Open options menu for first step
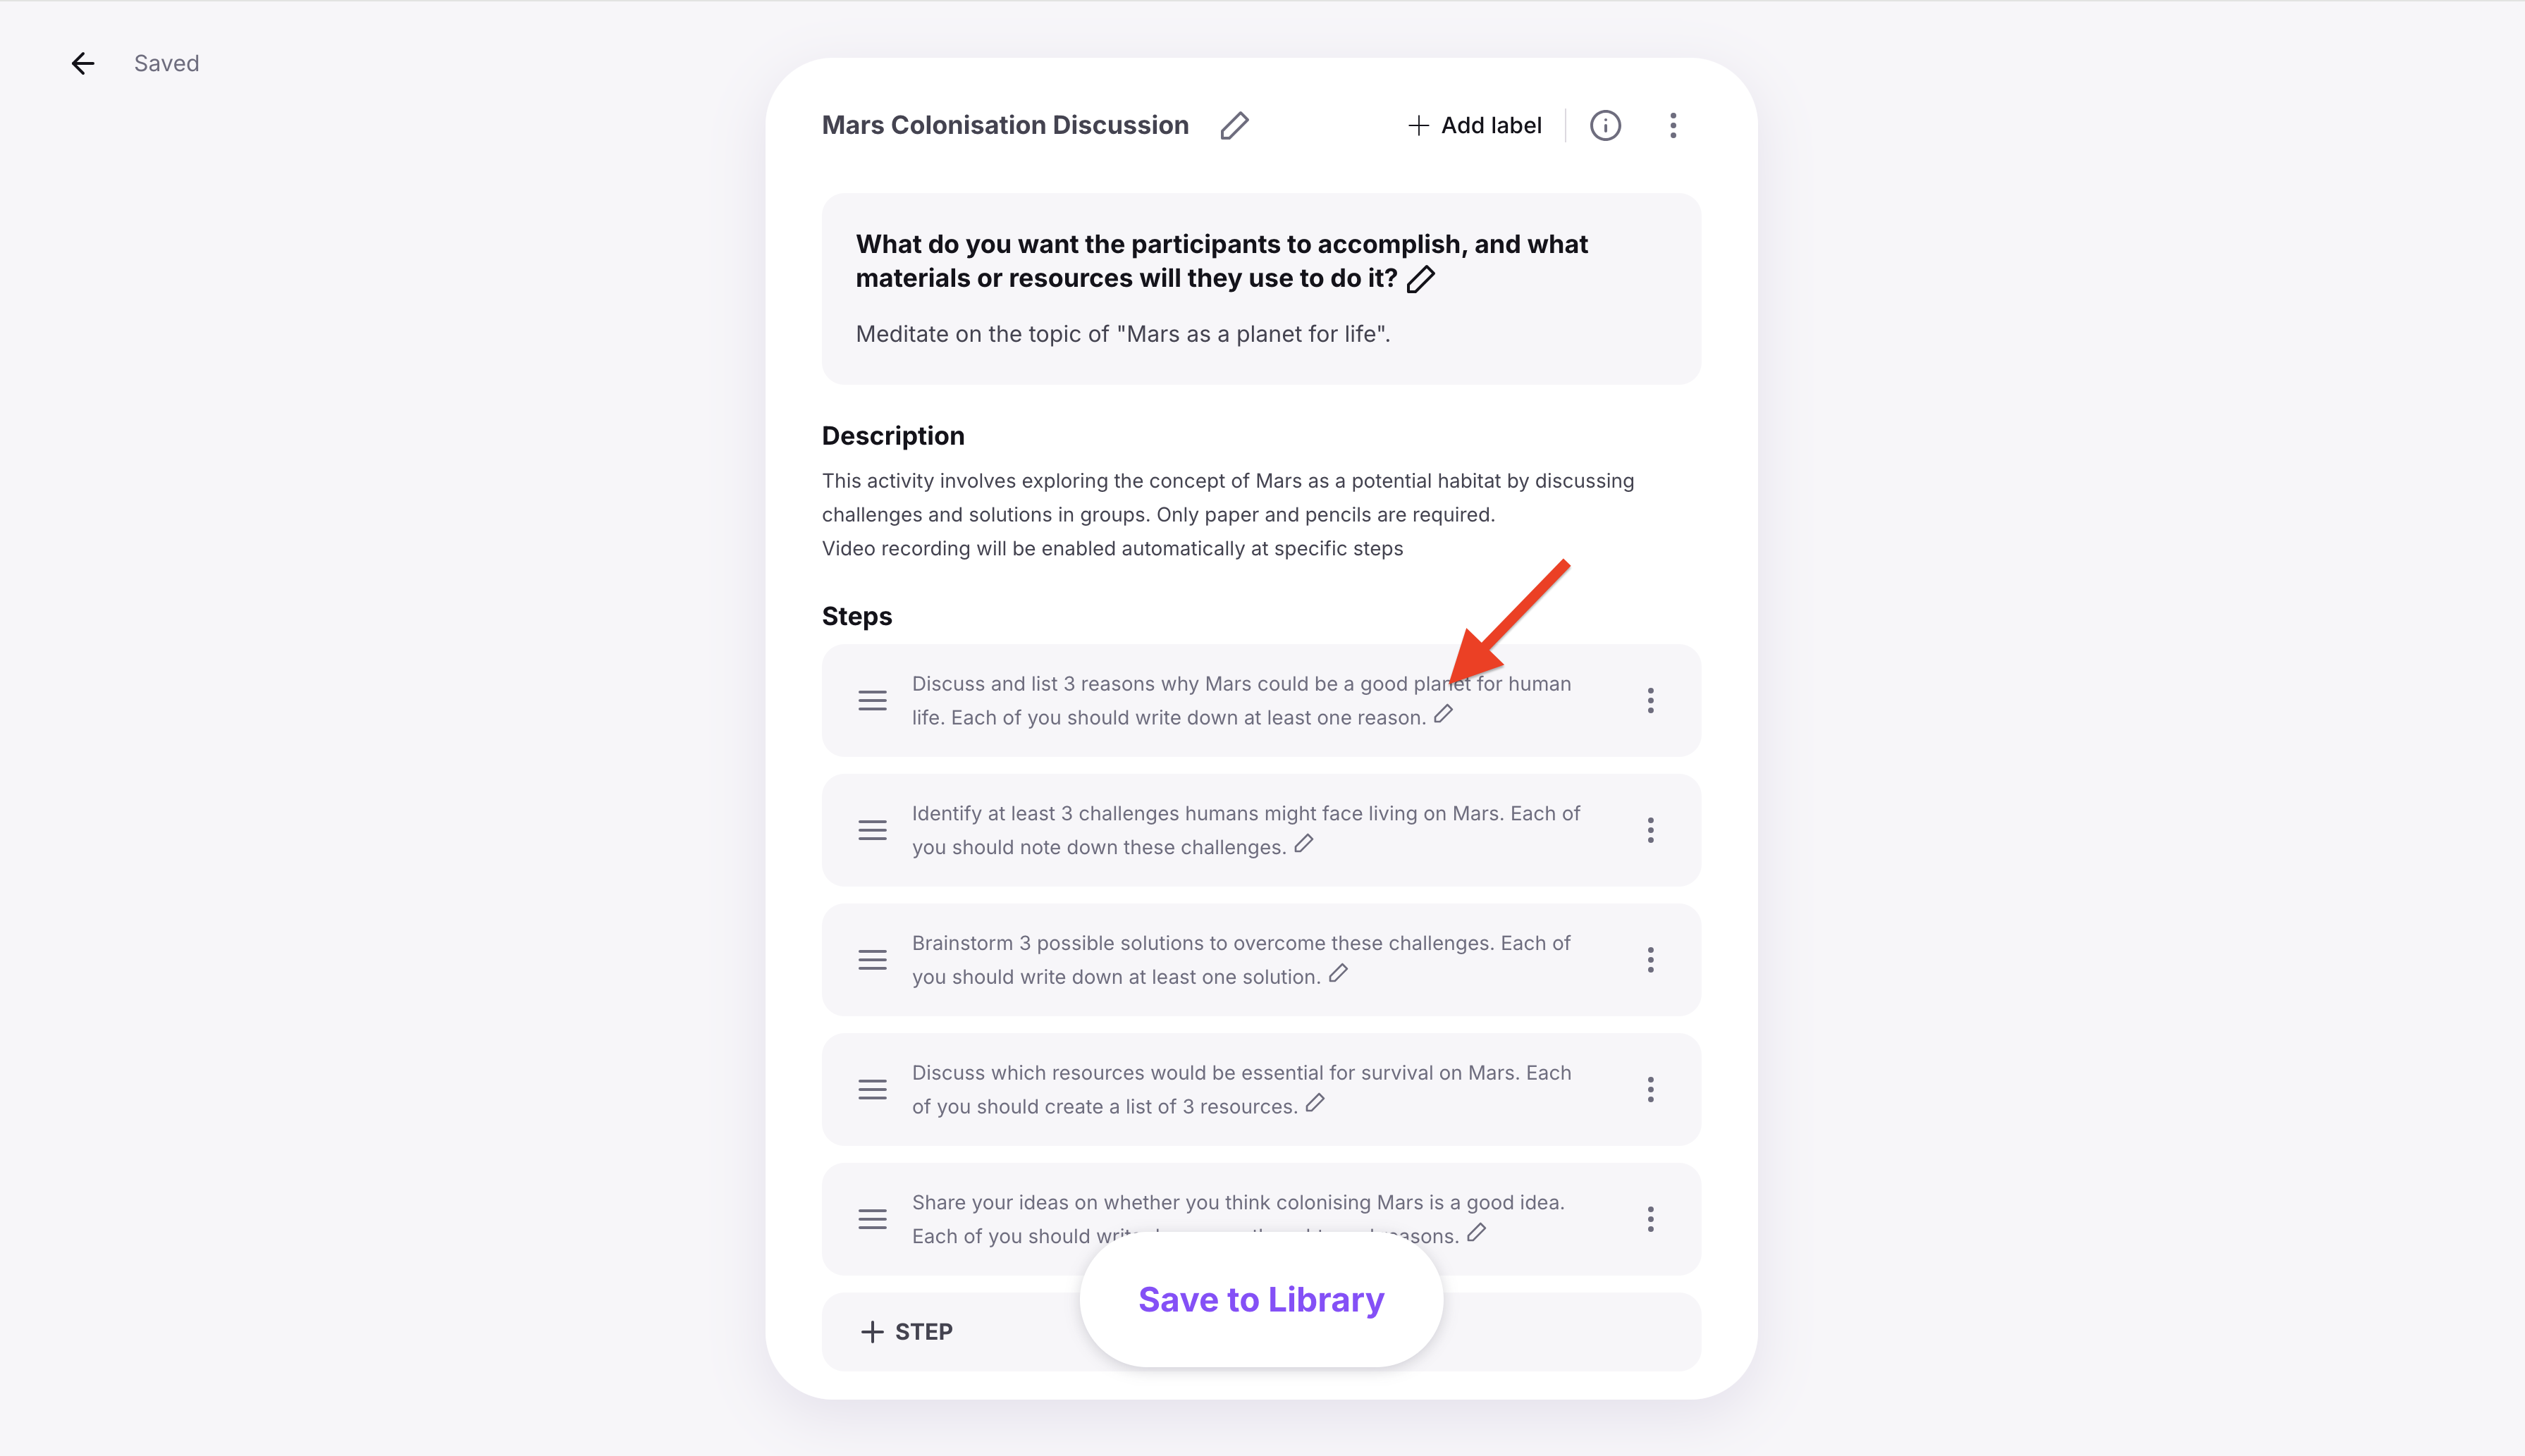Viewport: 2525px width, 1456px height. coord(1650,700)
